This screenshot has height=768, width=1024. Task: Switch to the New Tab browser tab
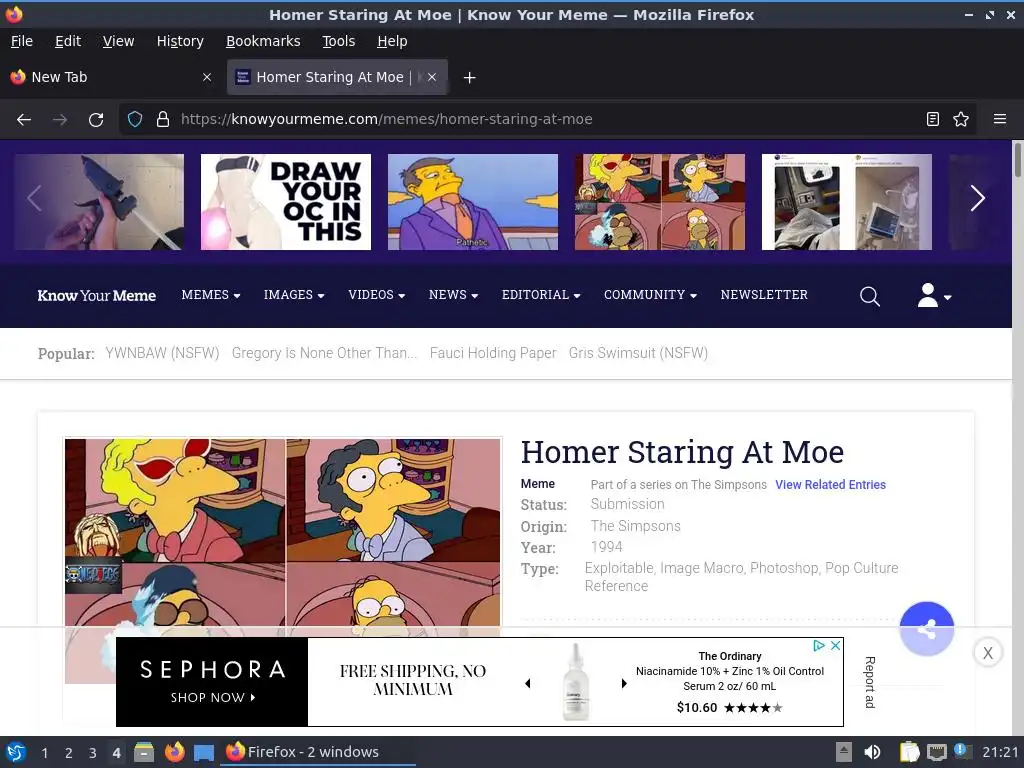[112, 77]
